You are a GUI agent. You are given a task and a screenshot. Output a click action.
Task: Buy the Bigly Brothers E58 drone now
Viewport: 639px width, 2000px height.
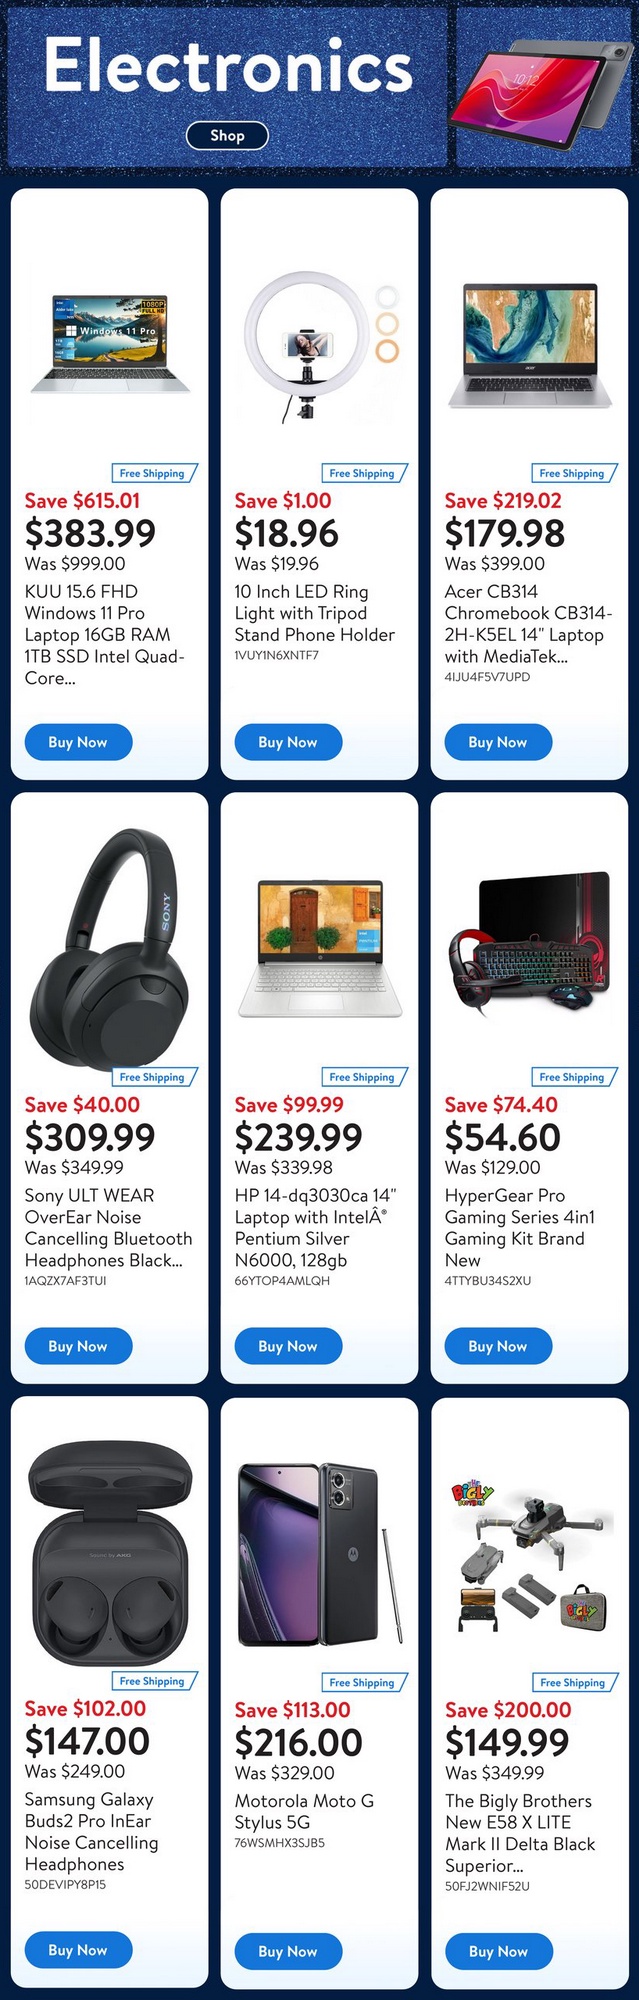pos(498,1951)
